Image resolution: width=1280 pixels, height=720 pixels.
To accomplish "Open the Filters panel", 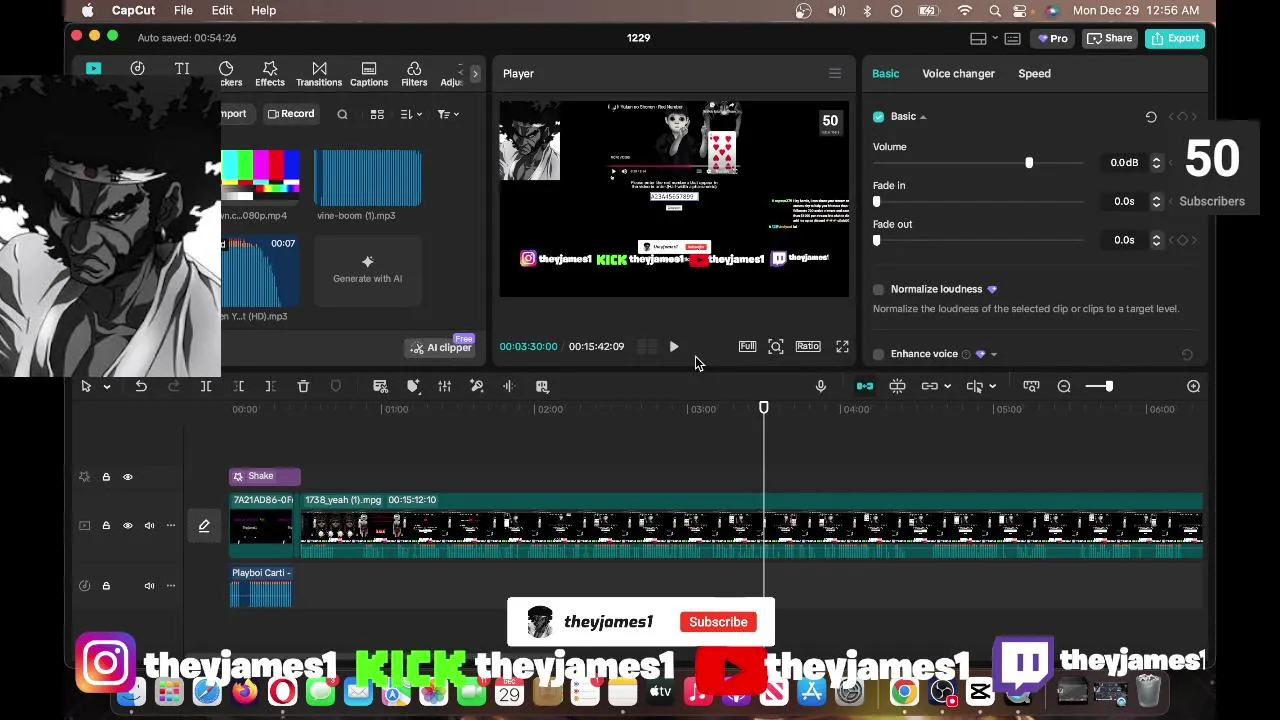I will 414,74.
